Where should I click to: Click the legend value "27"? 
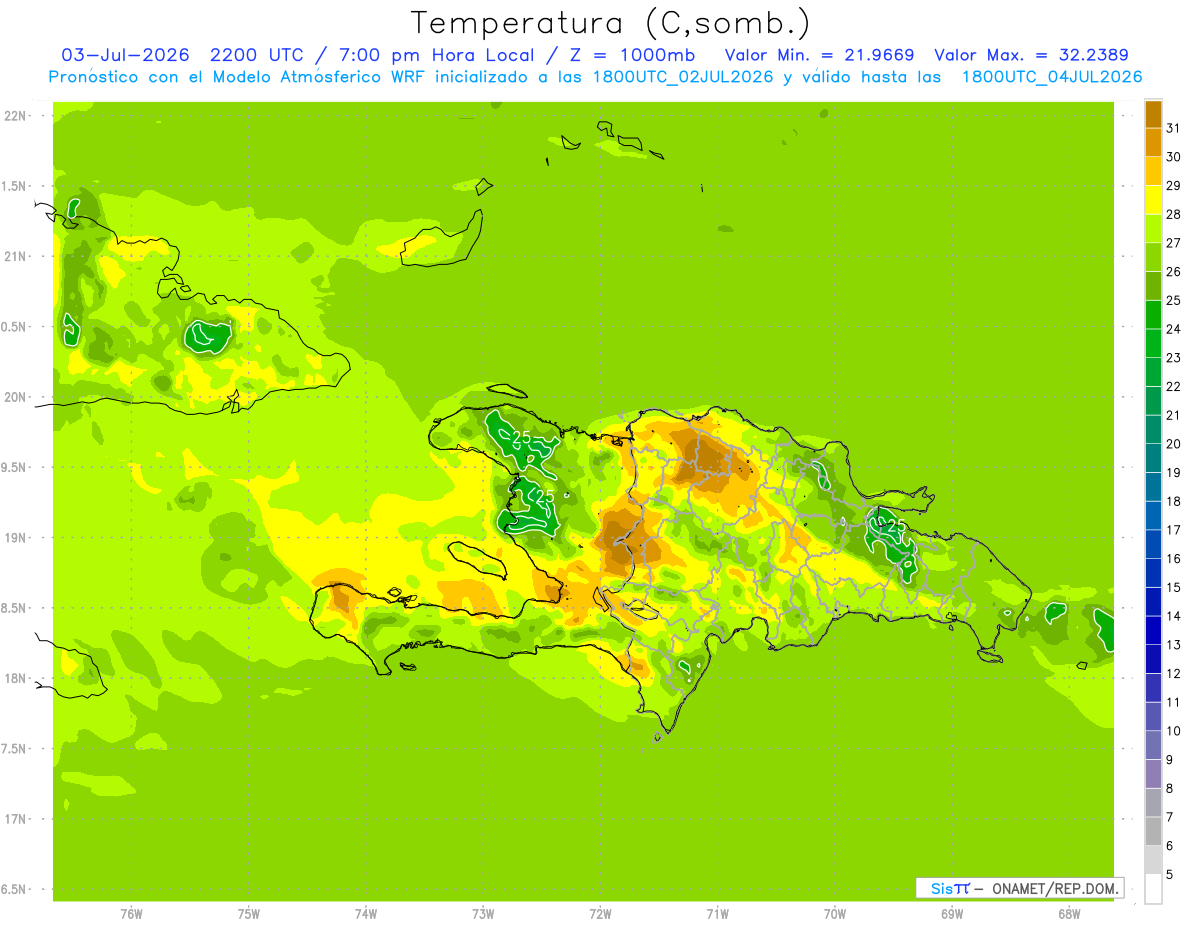(x=1174, y=243)
